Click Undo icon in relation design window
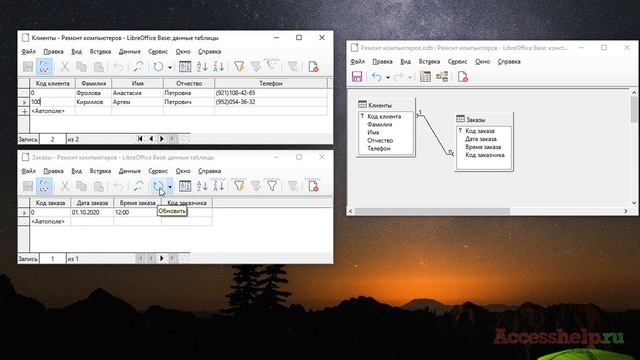Viewport: 640px width, 360px height. (377, 77)
